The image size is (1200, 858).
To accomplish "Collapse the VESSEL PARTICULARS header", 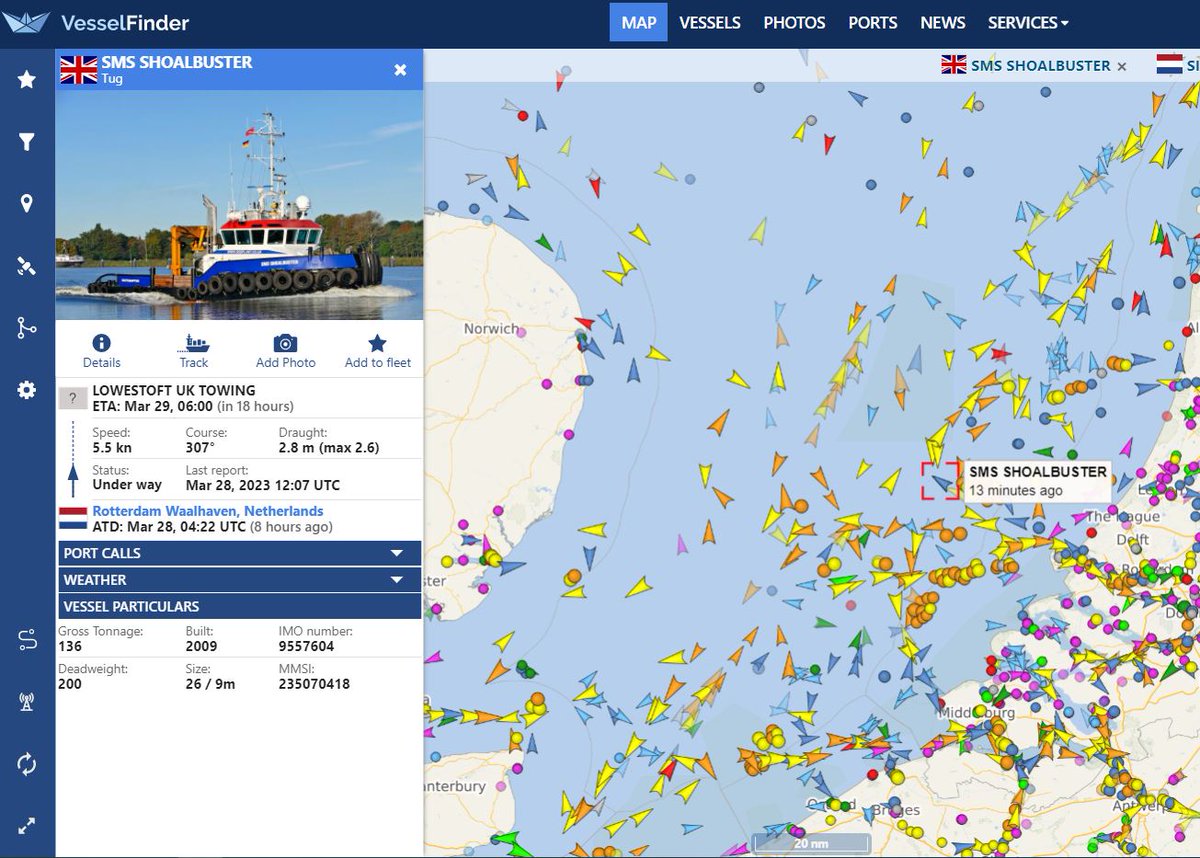I will tap(240, 606).
